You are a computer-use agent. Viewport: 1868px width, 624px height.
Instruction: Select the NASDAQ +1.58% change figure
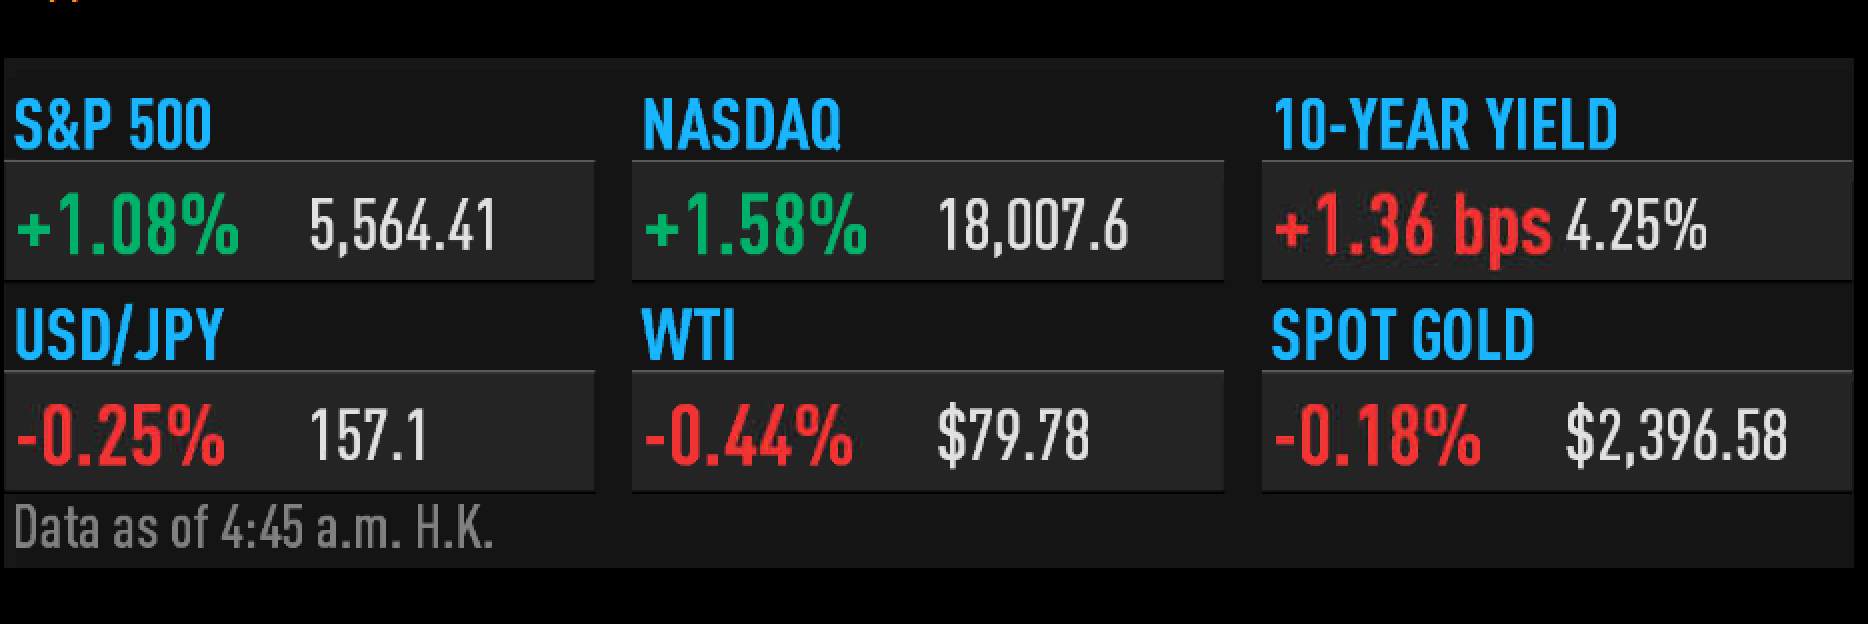coord(756,224)
